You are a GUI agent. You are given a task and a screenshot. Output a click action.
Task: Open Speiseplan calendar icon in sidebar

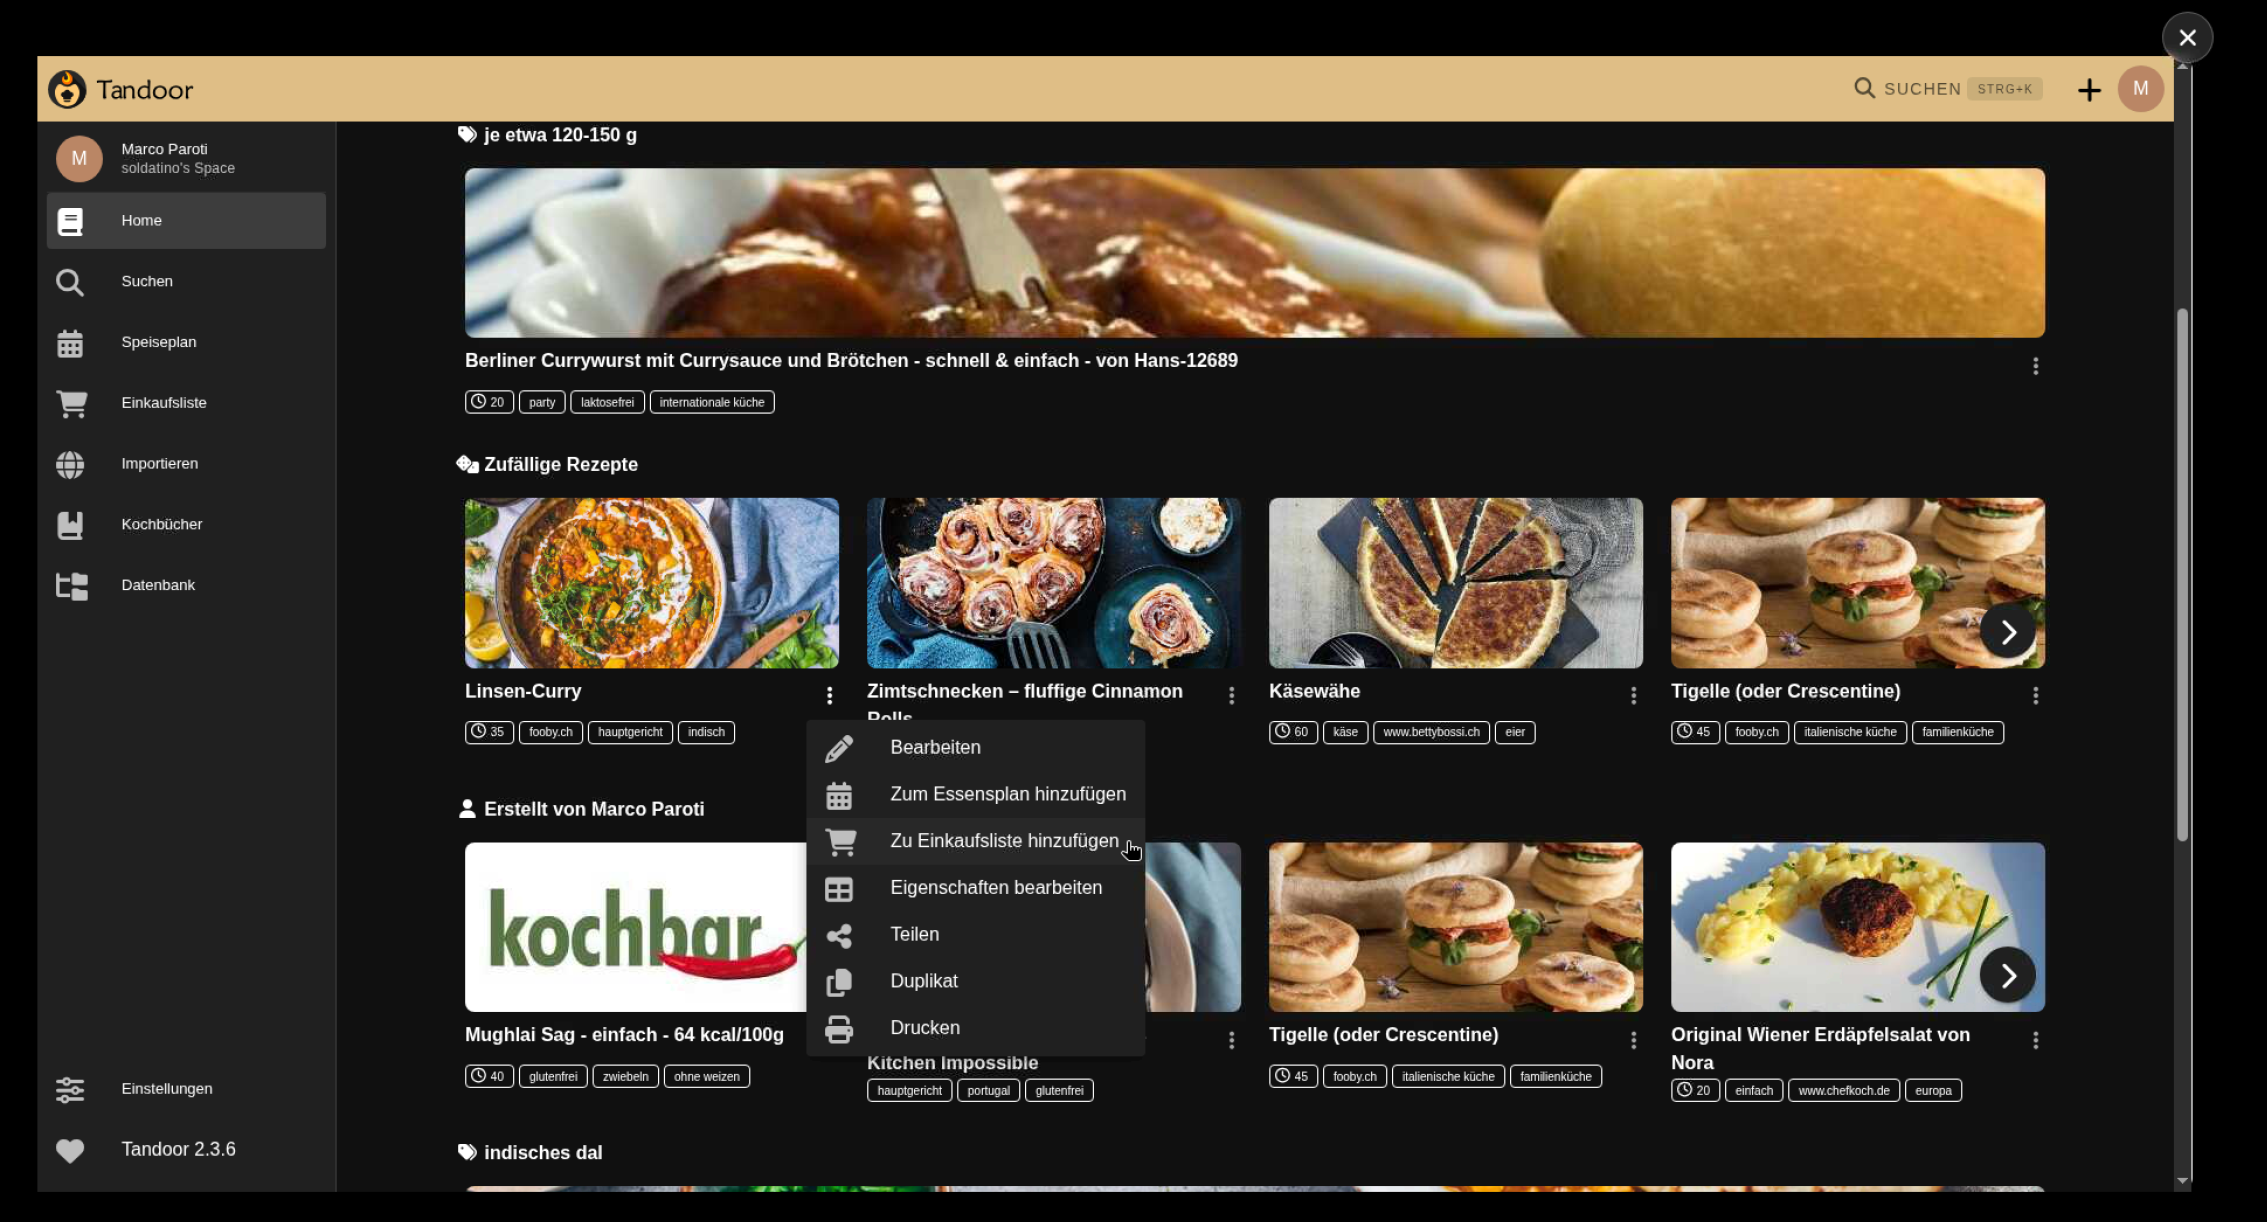pos(70,343)
